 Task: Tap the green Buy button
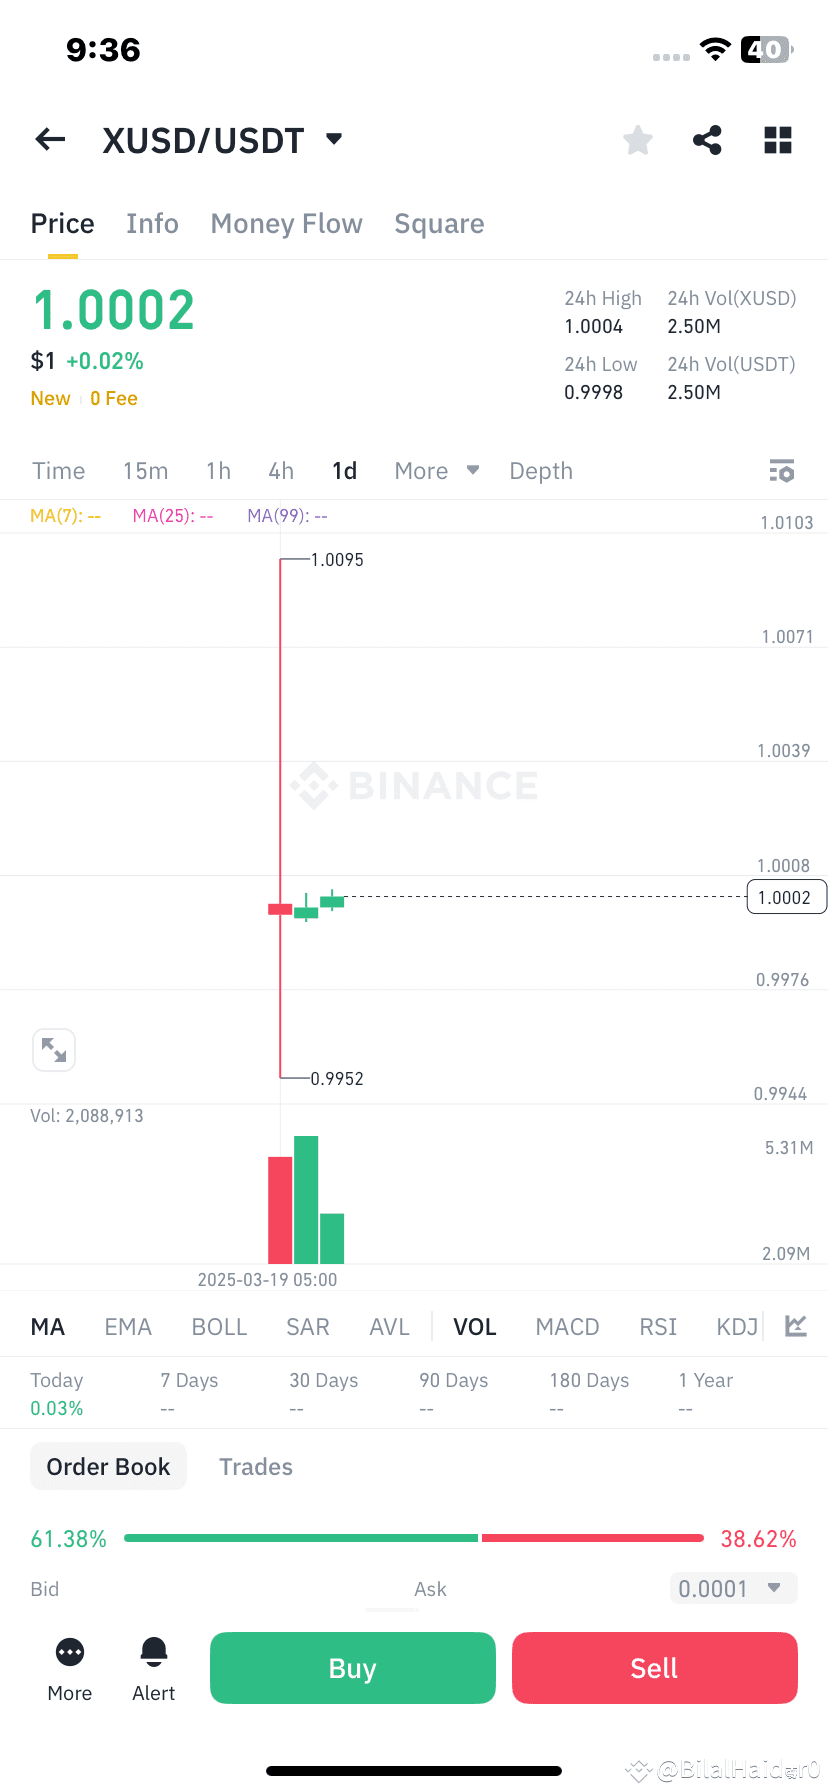pos(352,1667)
